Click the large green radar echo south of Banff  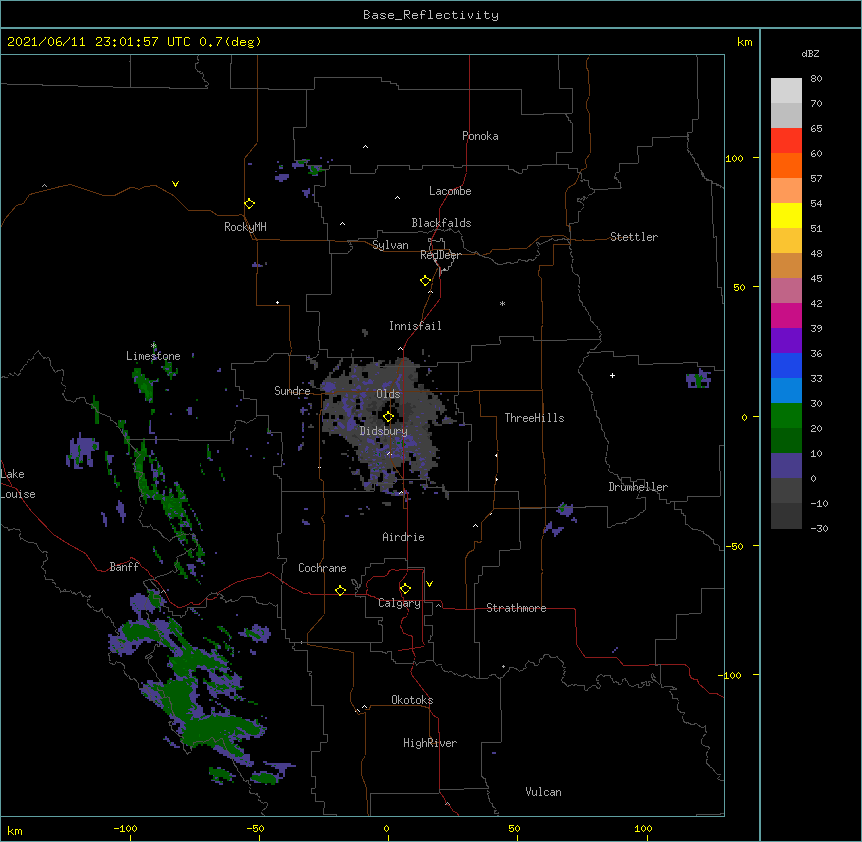190,698
